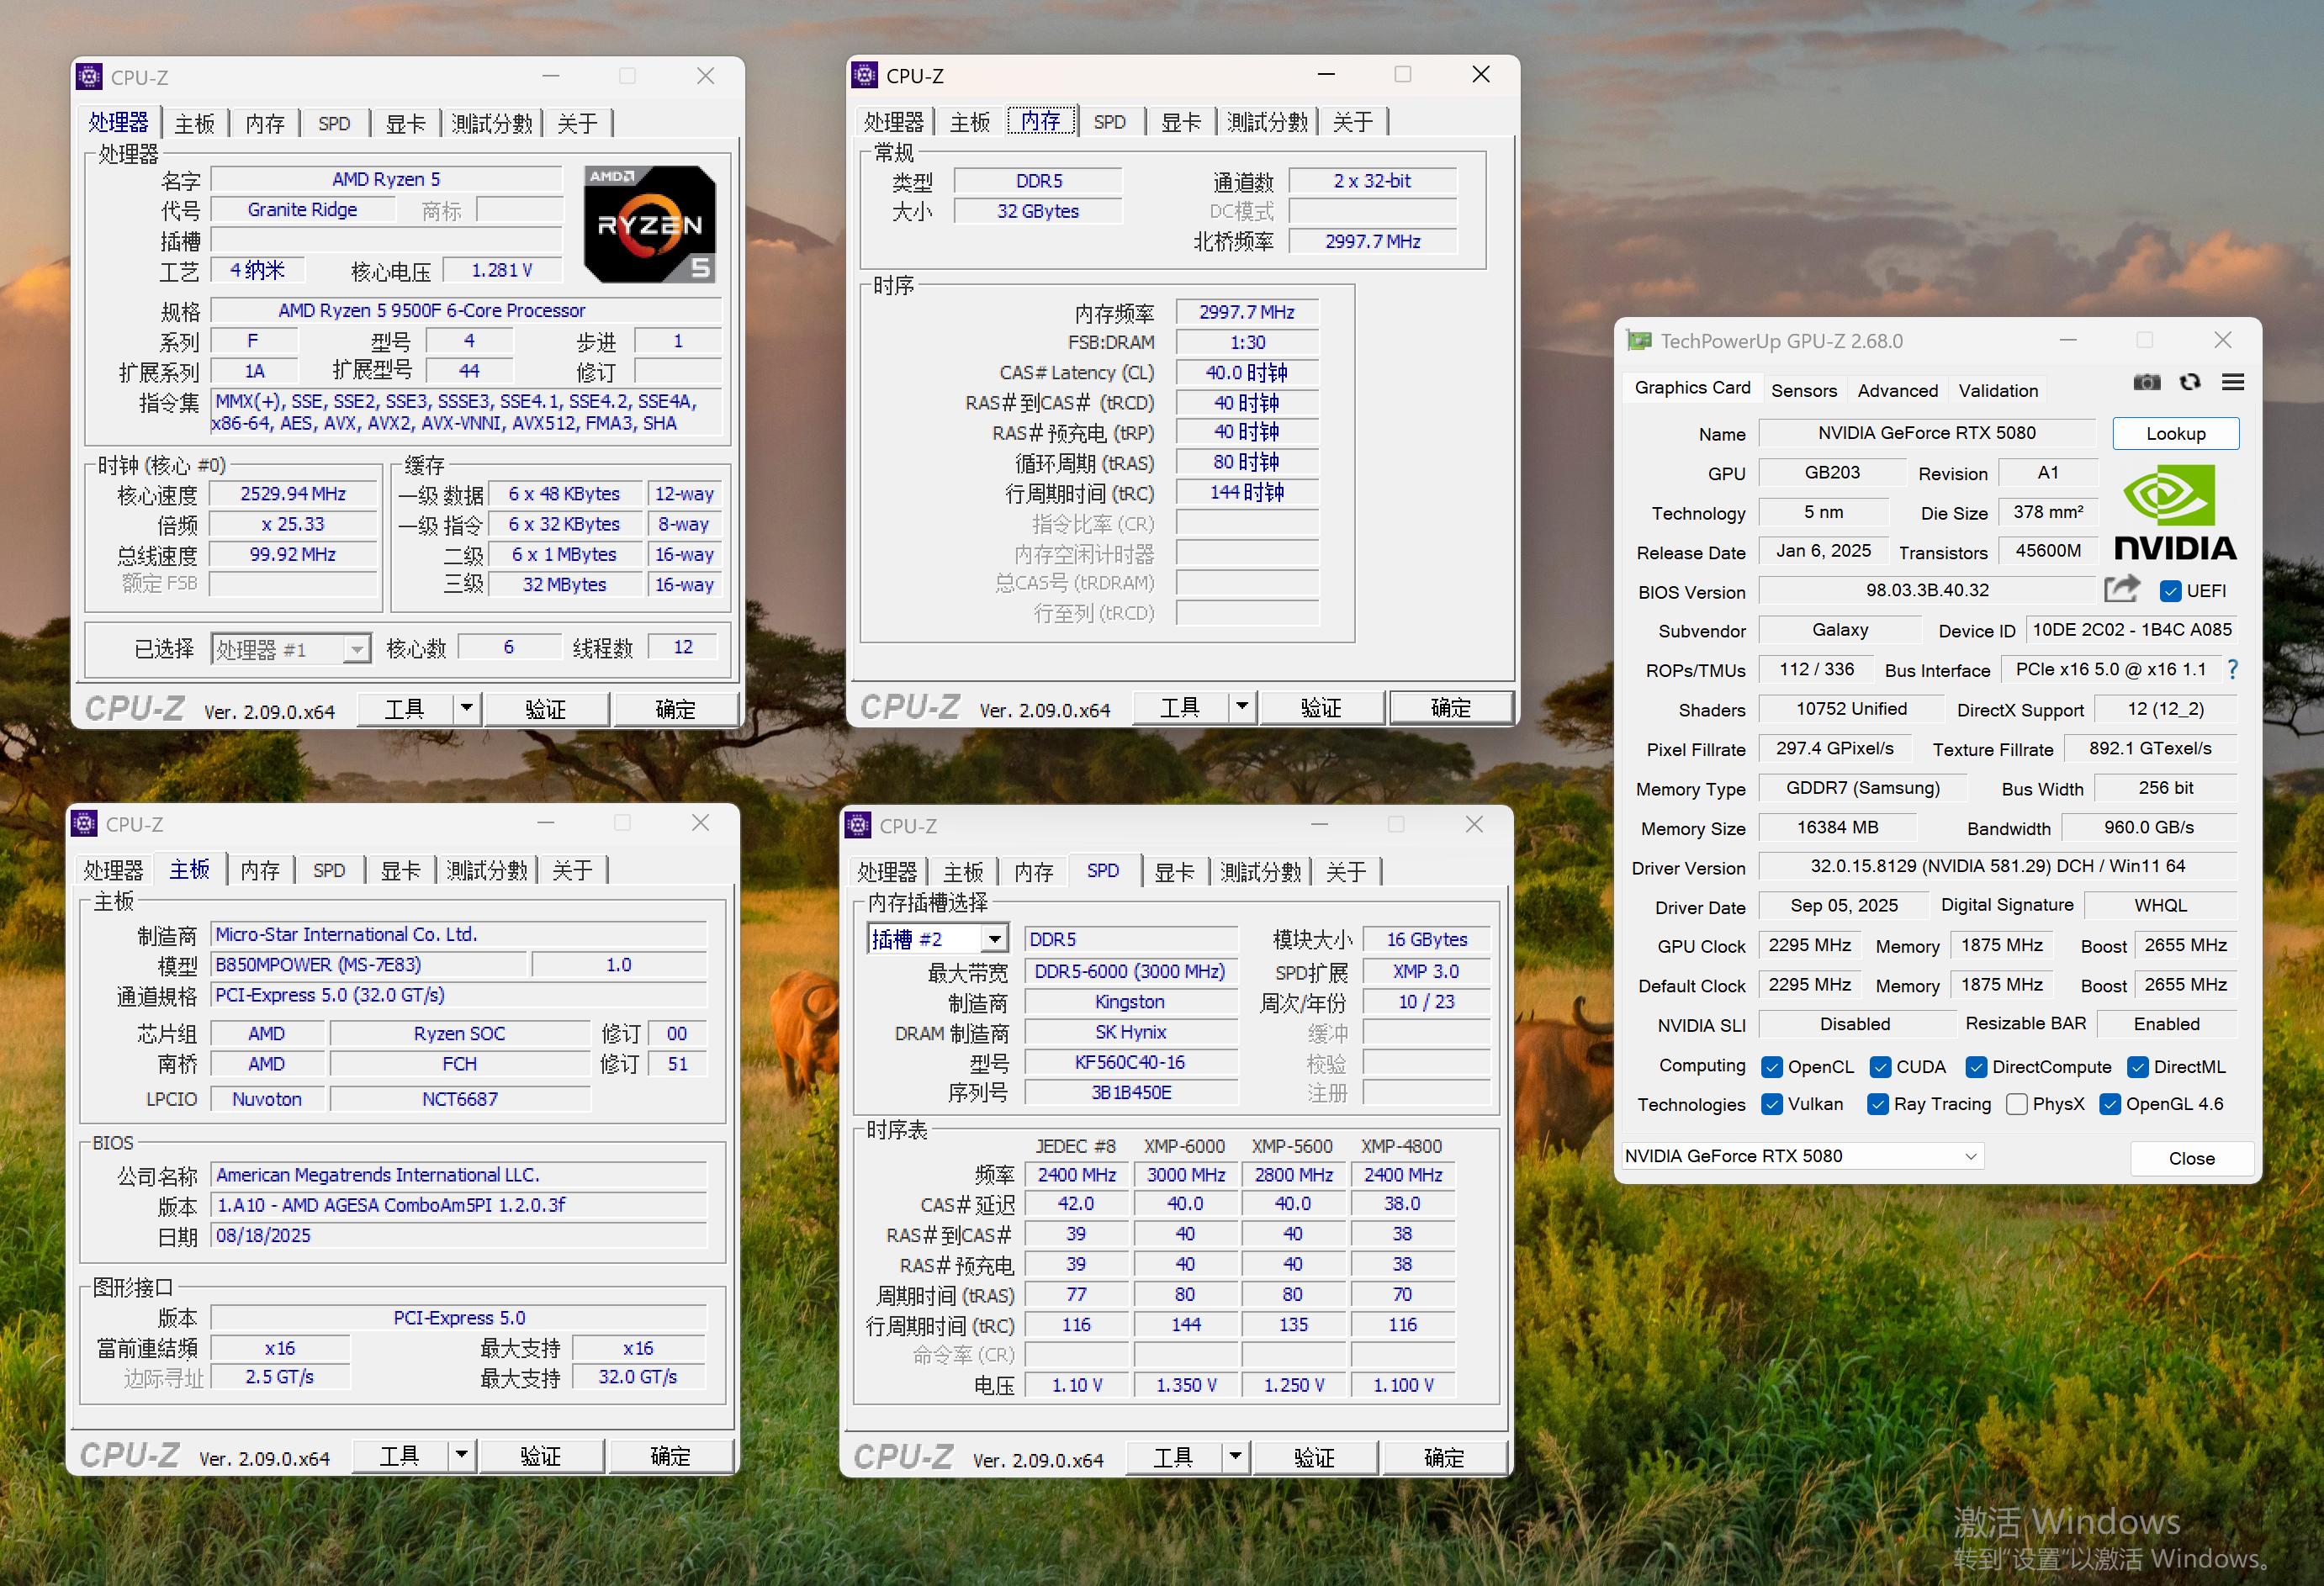The image size is (2324, 1586).
Task: Toggle the PhysX checkbox
Action: (x=2017, y=1104)
